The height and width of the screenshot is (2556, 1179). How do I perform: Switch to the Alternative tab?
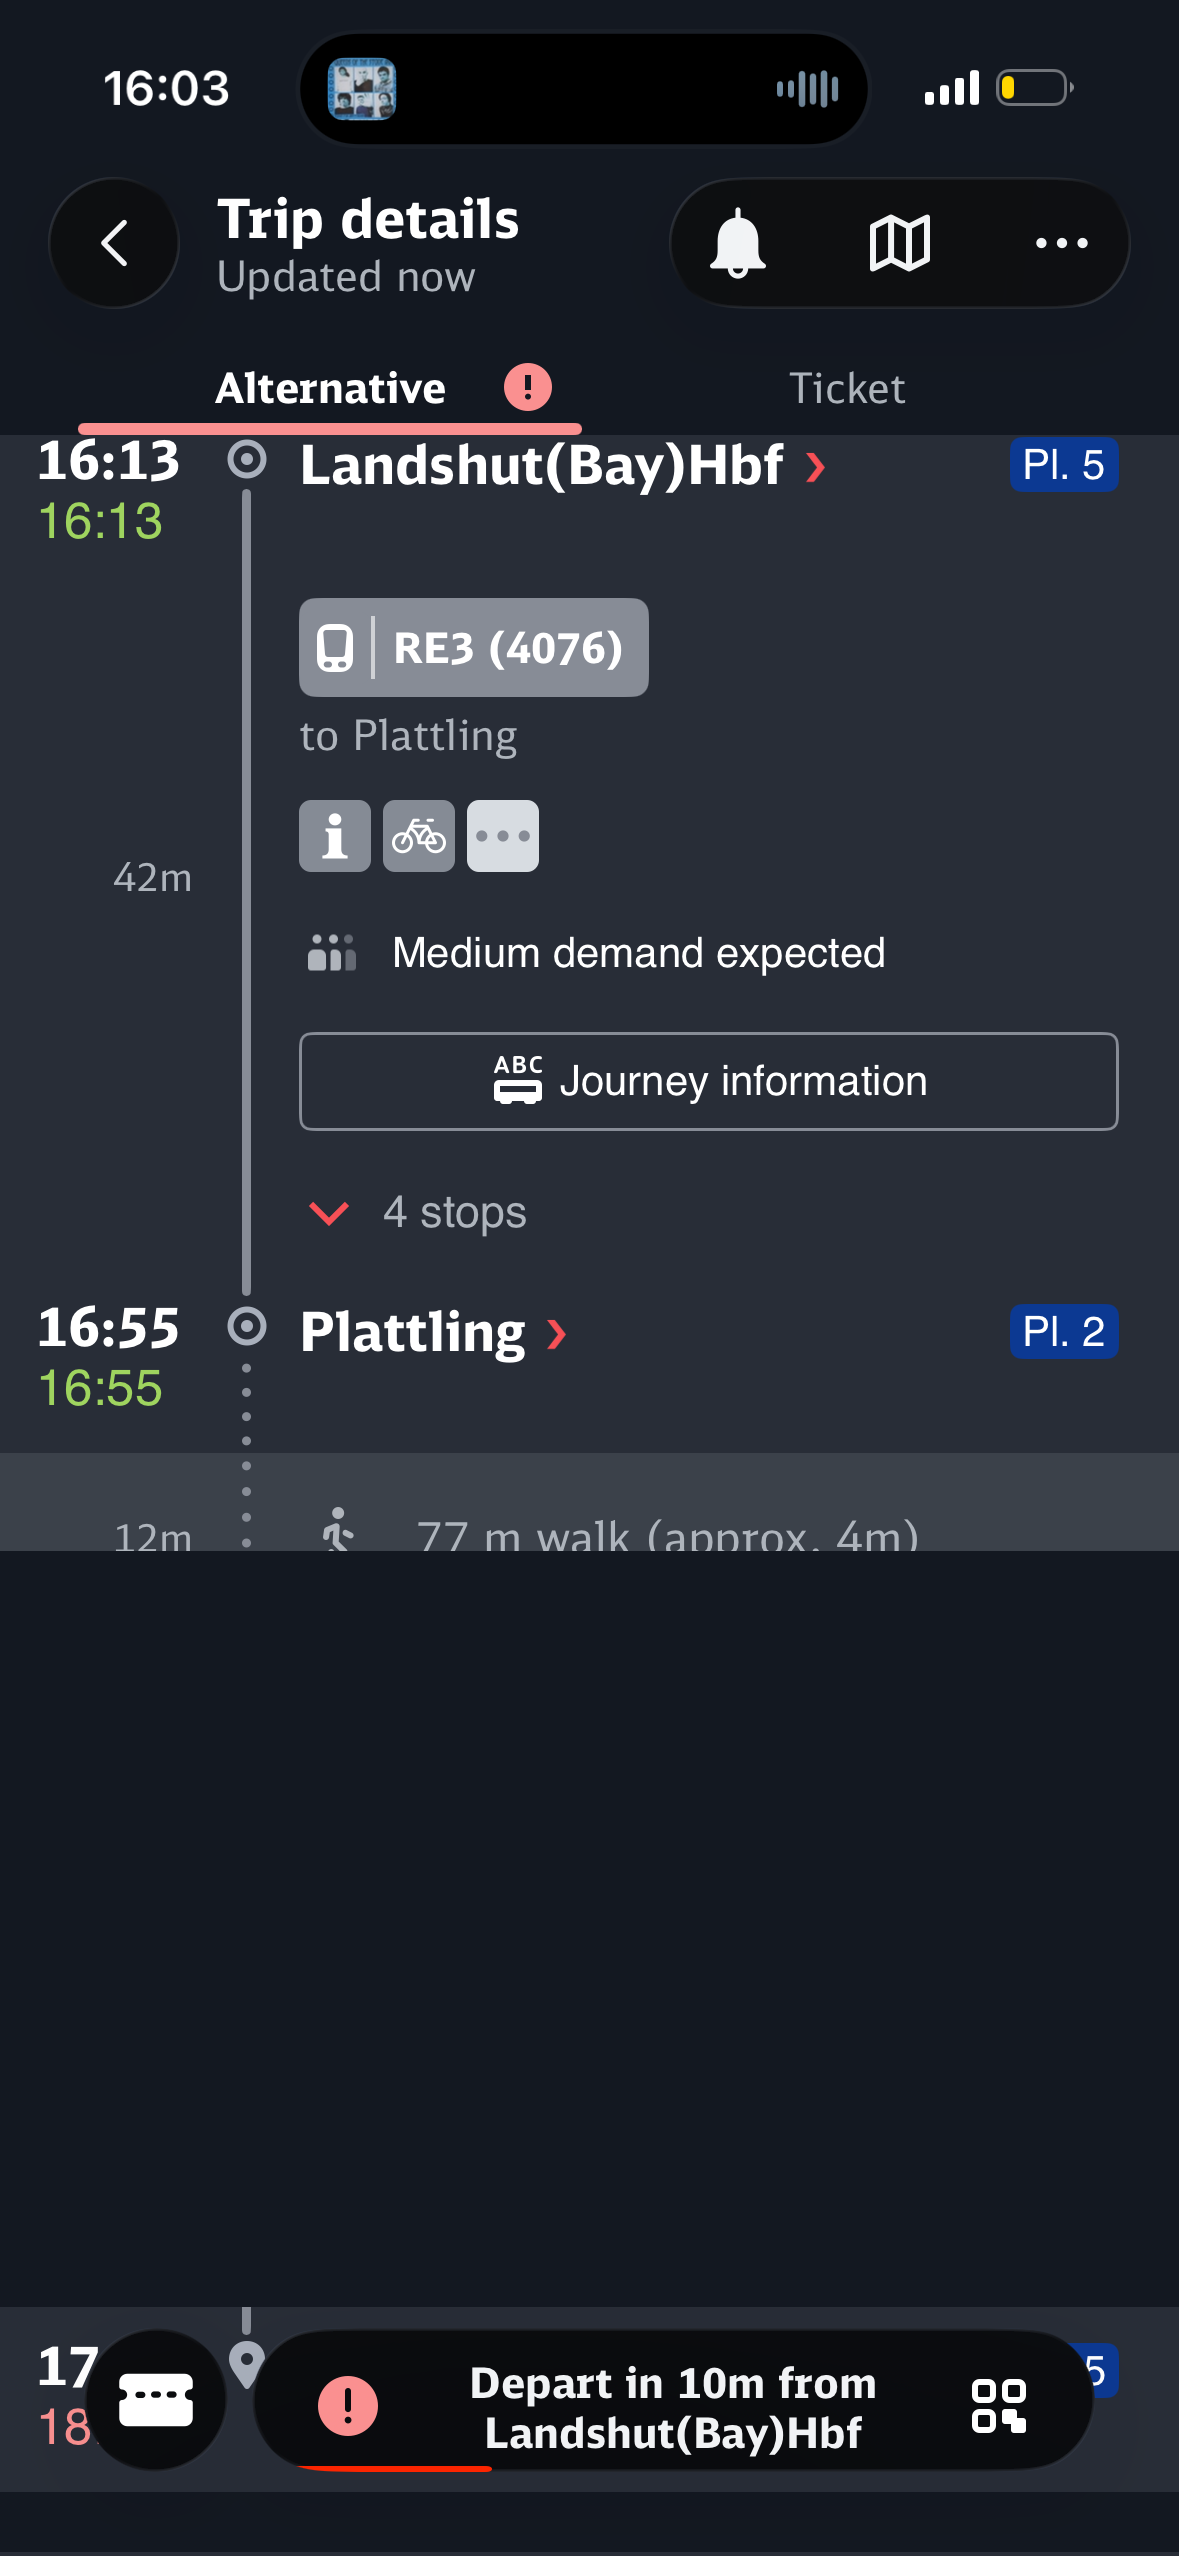pyautogui.click(x=331, y=388)
